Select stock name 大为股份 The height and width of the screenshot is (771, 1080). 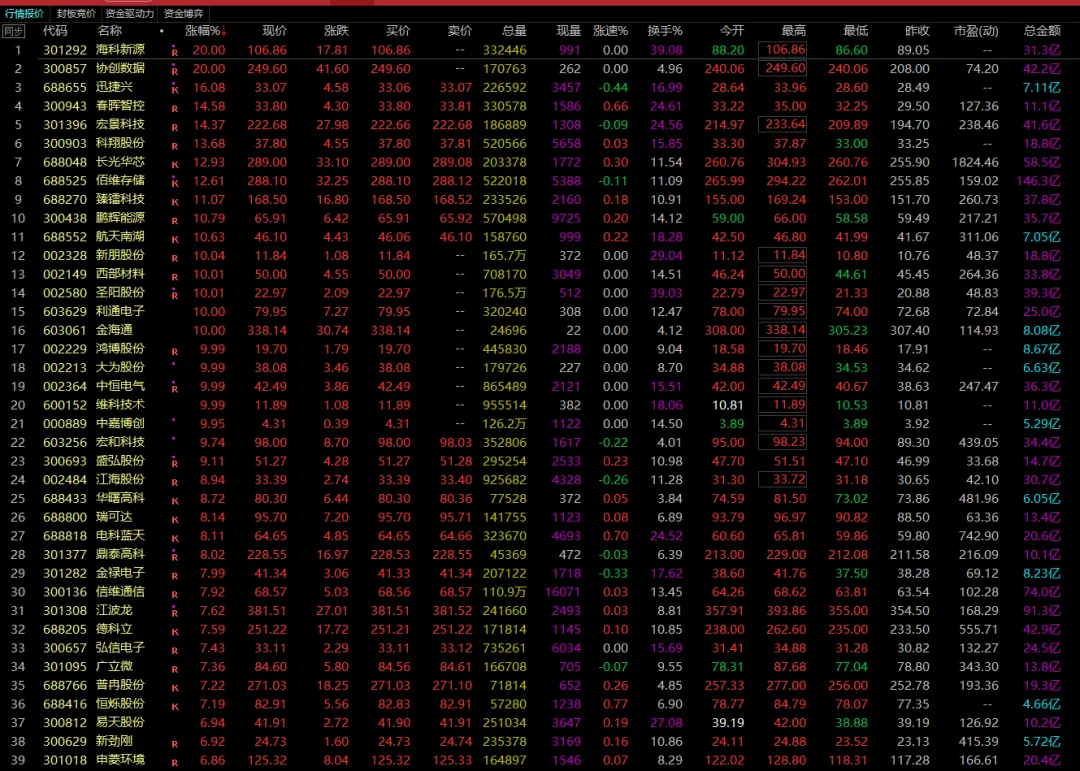pos(121,367)
